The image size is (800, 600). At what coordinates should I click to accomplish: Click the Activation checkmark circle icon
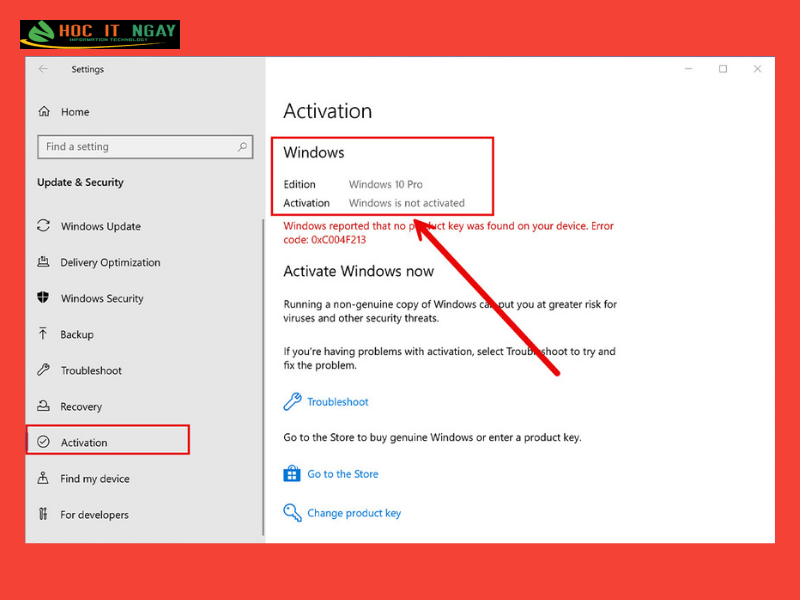[43, 442]
